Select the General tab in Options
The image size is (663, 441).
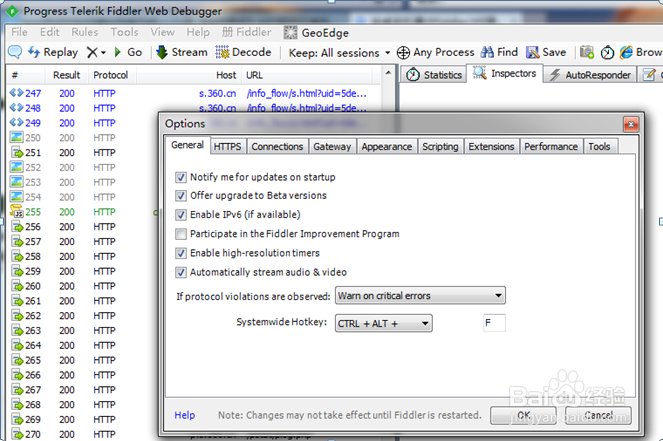pyautogui.click(x=187, y=145)
